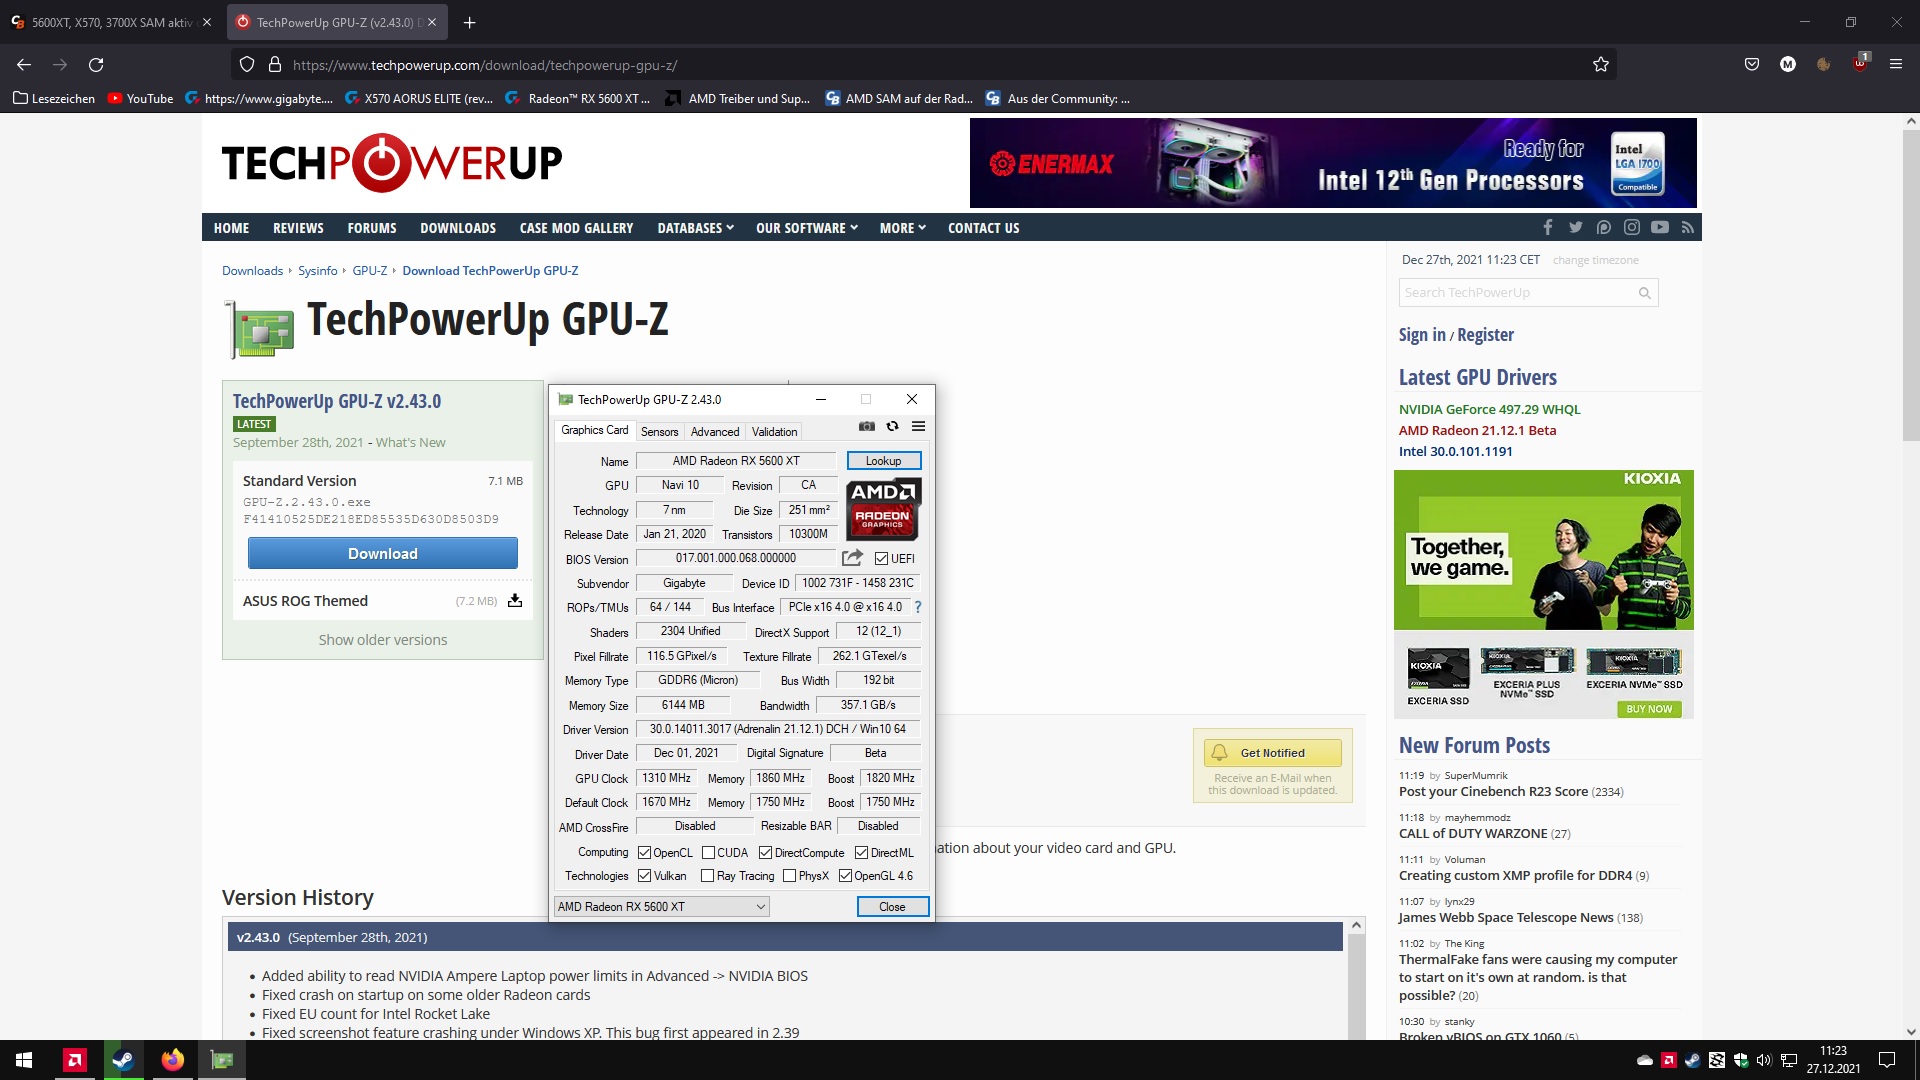
Task: Toggle the Ray Tracing checkbox
Action: pyautogui.click(x=708, y=876)
